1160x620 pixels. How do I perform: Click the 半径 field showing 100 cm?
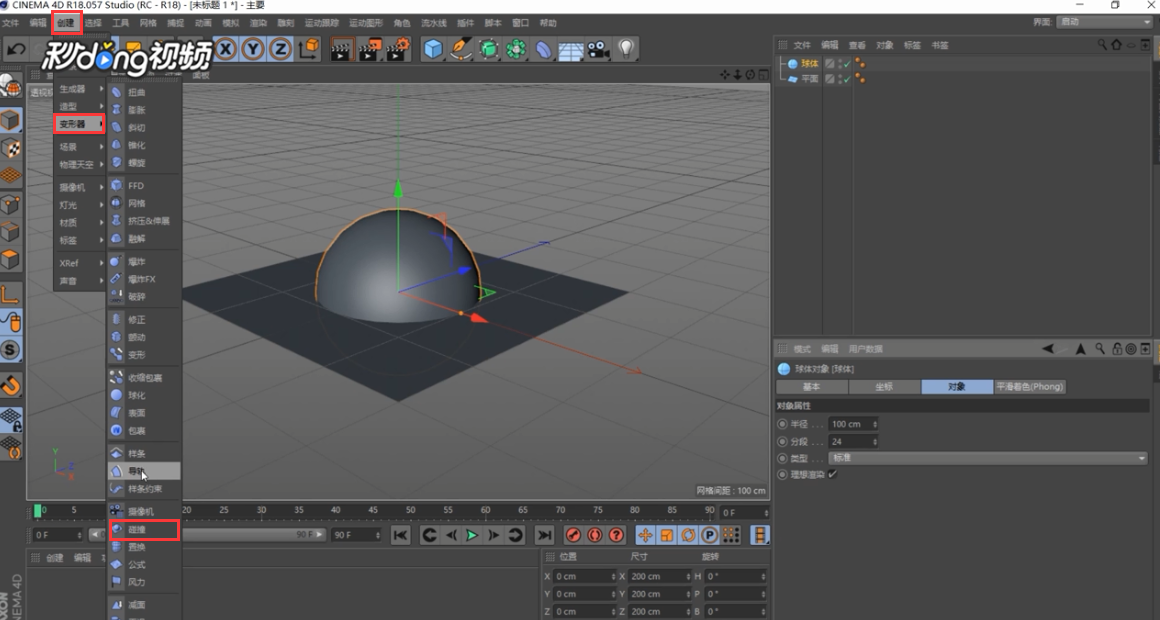pyautogui.click(x=852, y=424)
